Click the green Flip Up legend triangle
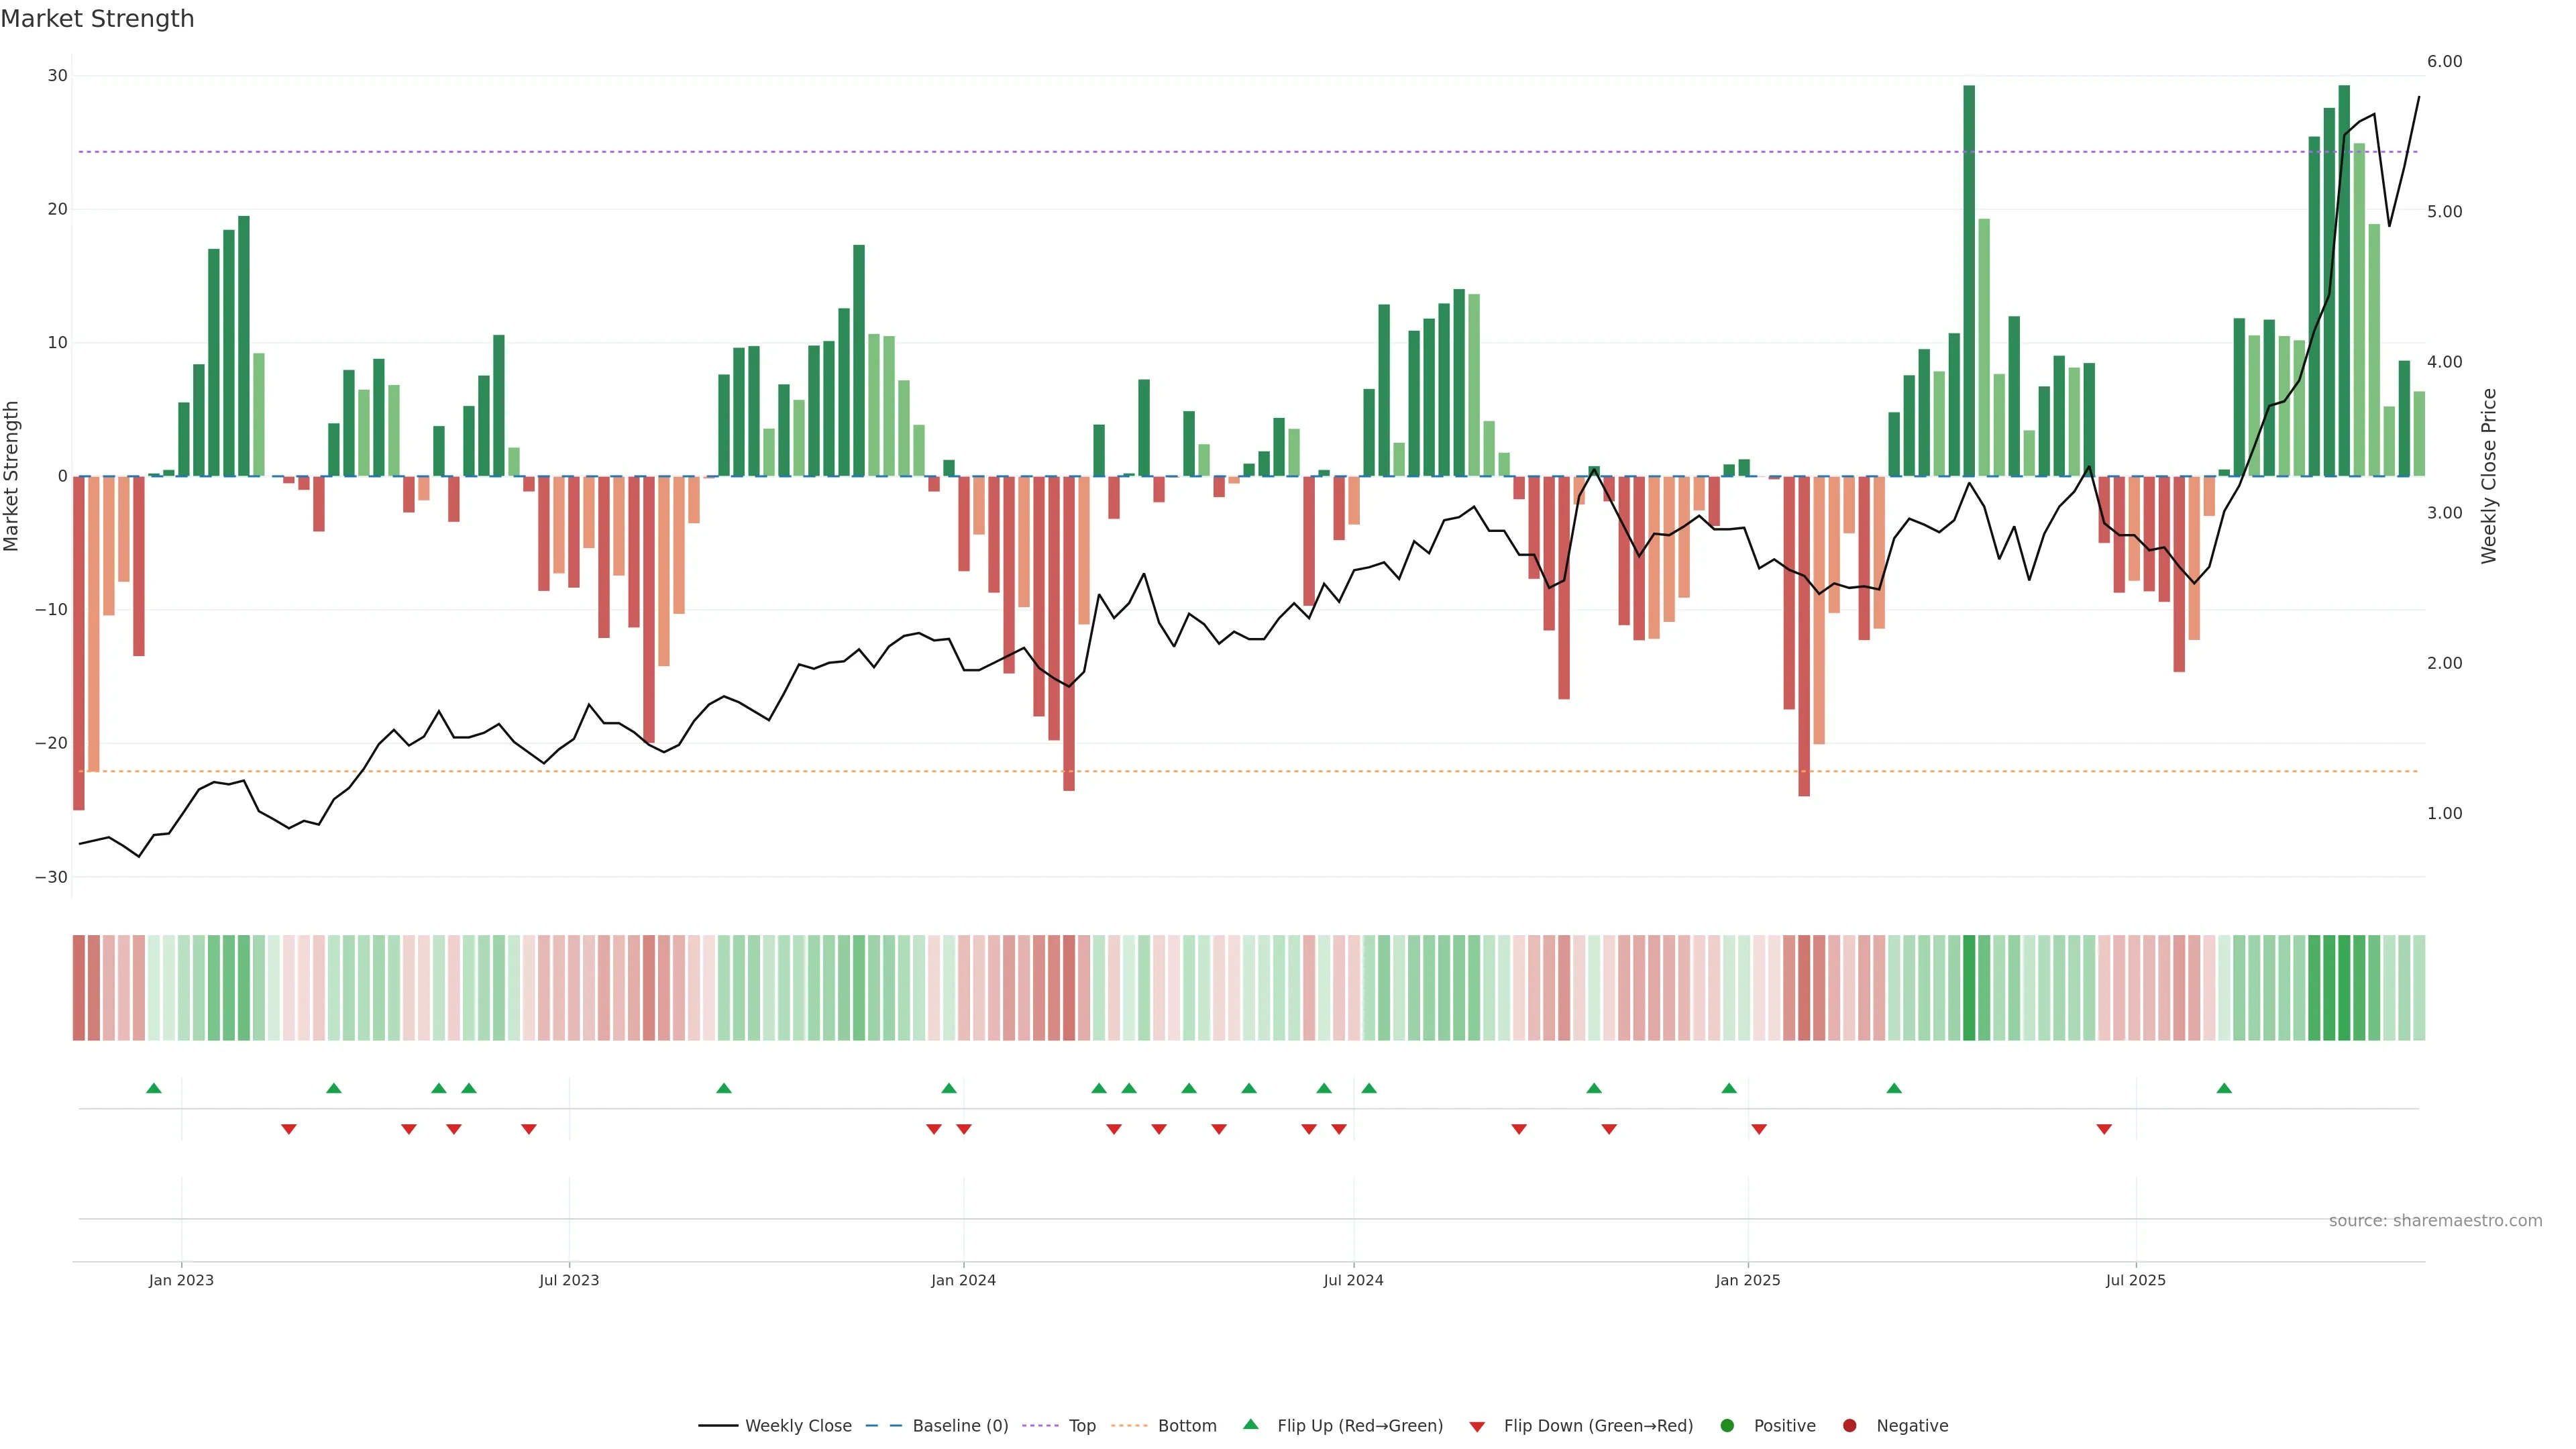 1250,1425
